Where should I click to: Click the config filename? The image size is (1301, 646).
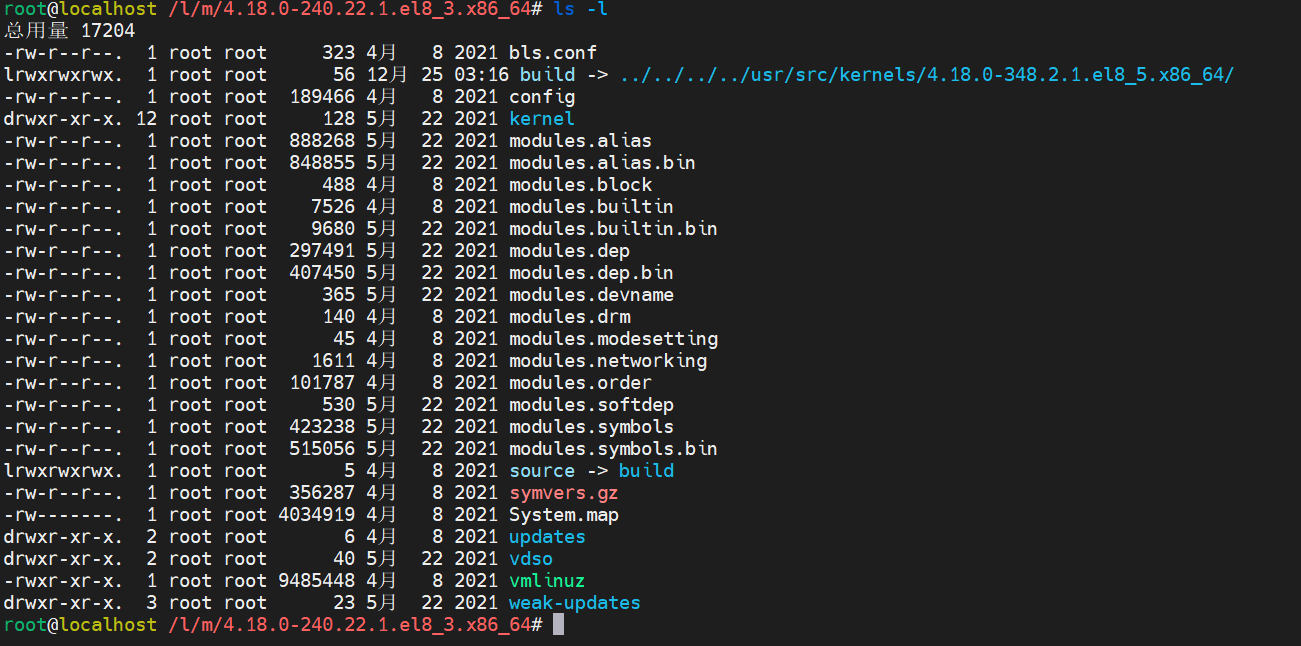point(542,97)
